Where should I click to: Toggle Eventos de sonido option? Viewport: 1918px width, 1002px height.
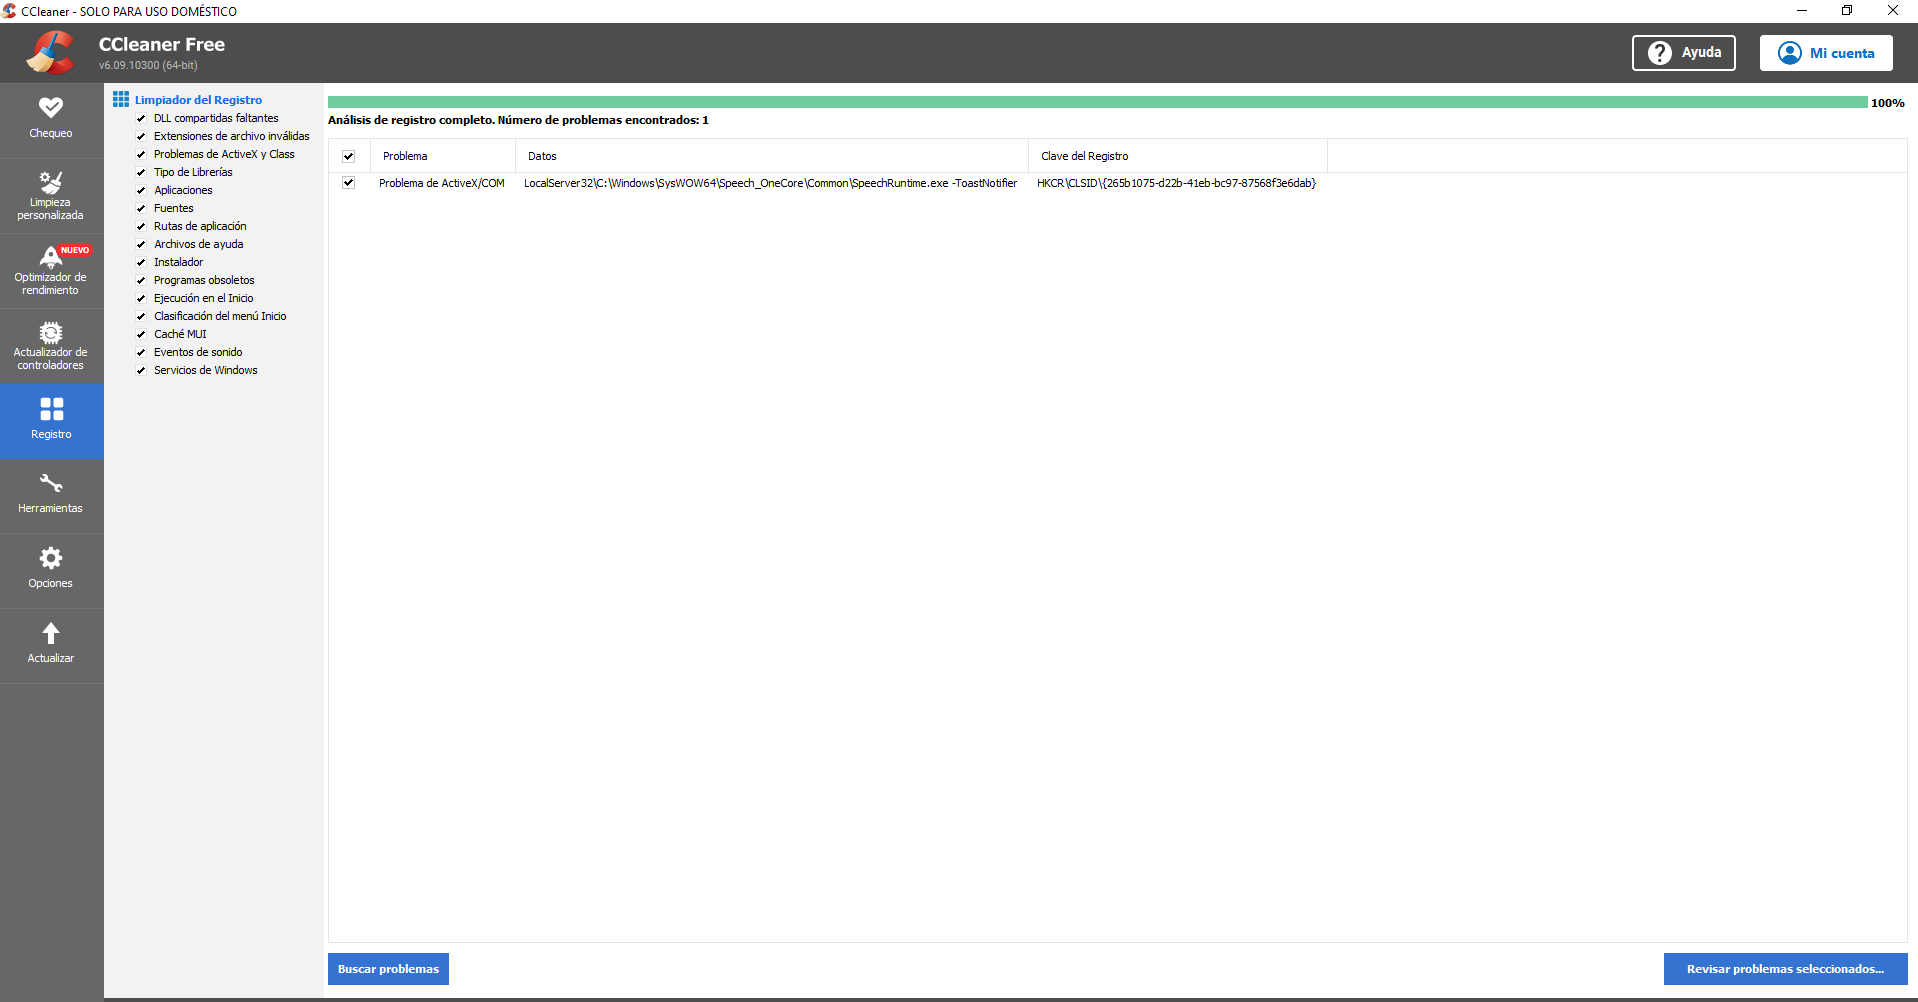coord(141,352)
